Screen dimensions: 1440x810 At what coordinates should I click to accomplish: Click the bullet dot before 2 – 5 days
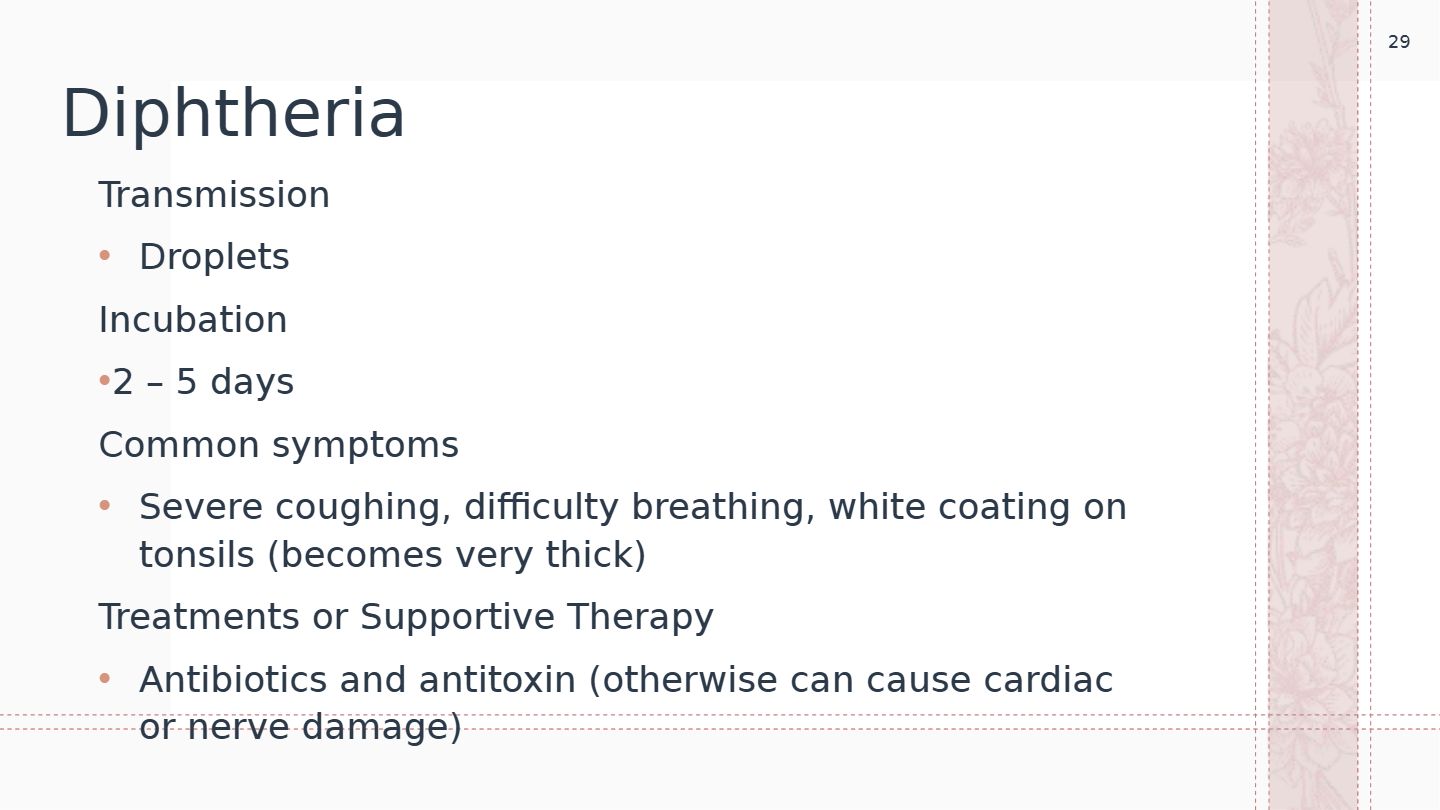point(104,381)
